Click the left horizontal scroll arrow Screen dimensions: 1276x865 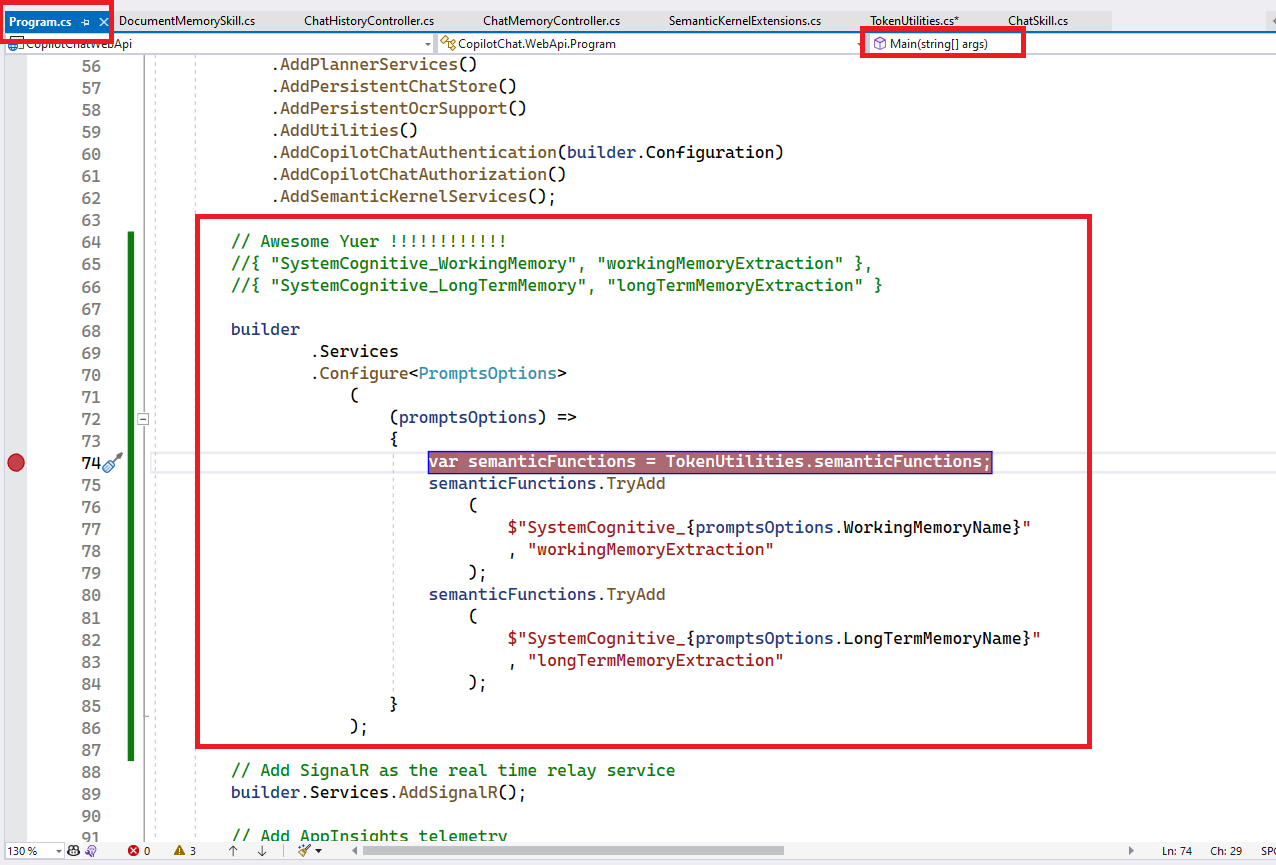351,851
